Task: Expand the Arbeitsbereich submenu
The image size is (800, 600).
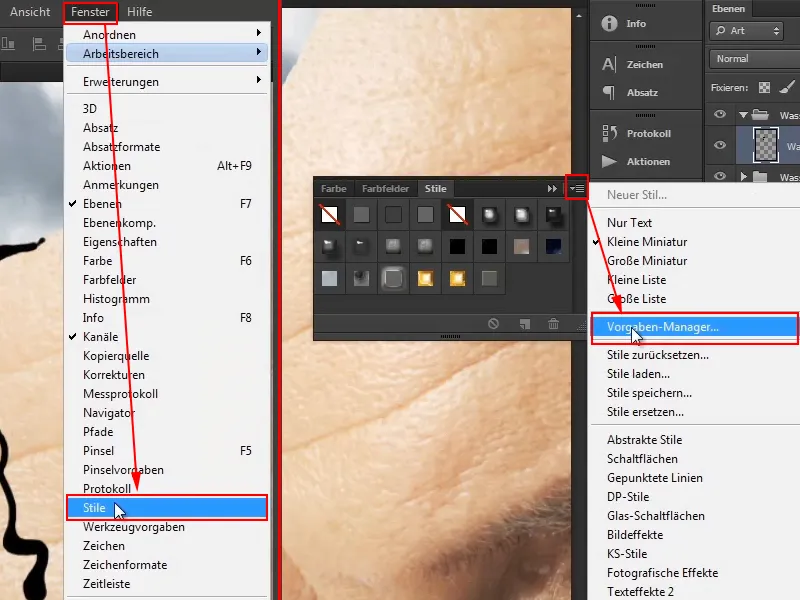Action: click(x=167, y=53)
